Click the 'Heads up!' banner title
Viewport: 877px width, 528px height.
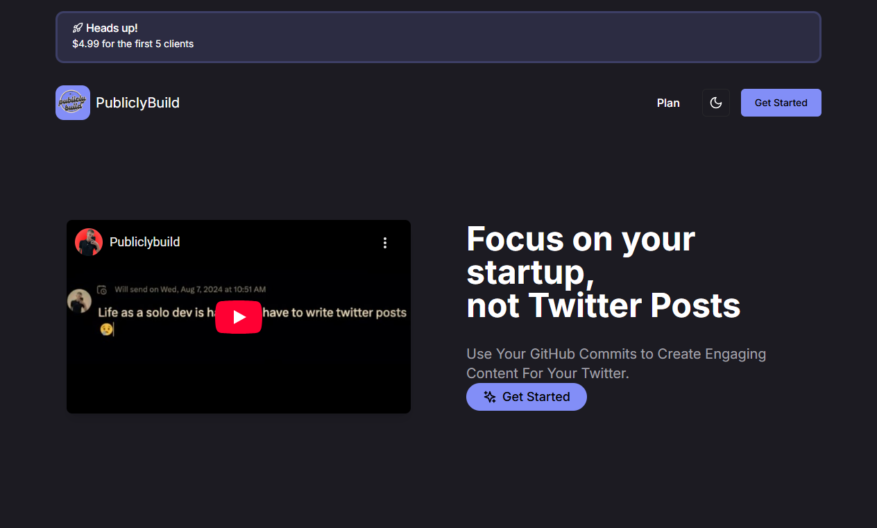112,28
